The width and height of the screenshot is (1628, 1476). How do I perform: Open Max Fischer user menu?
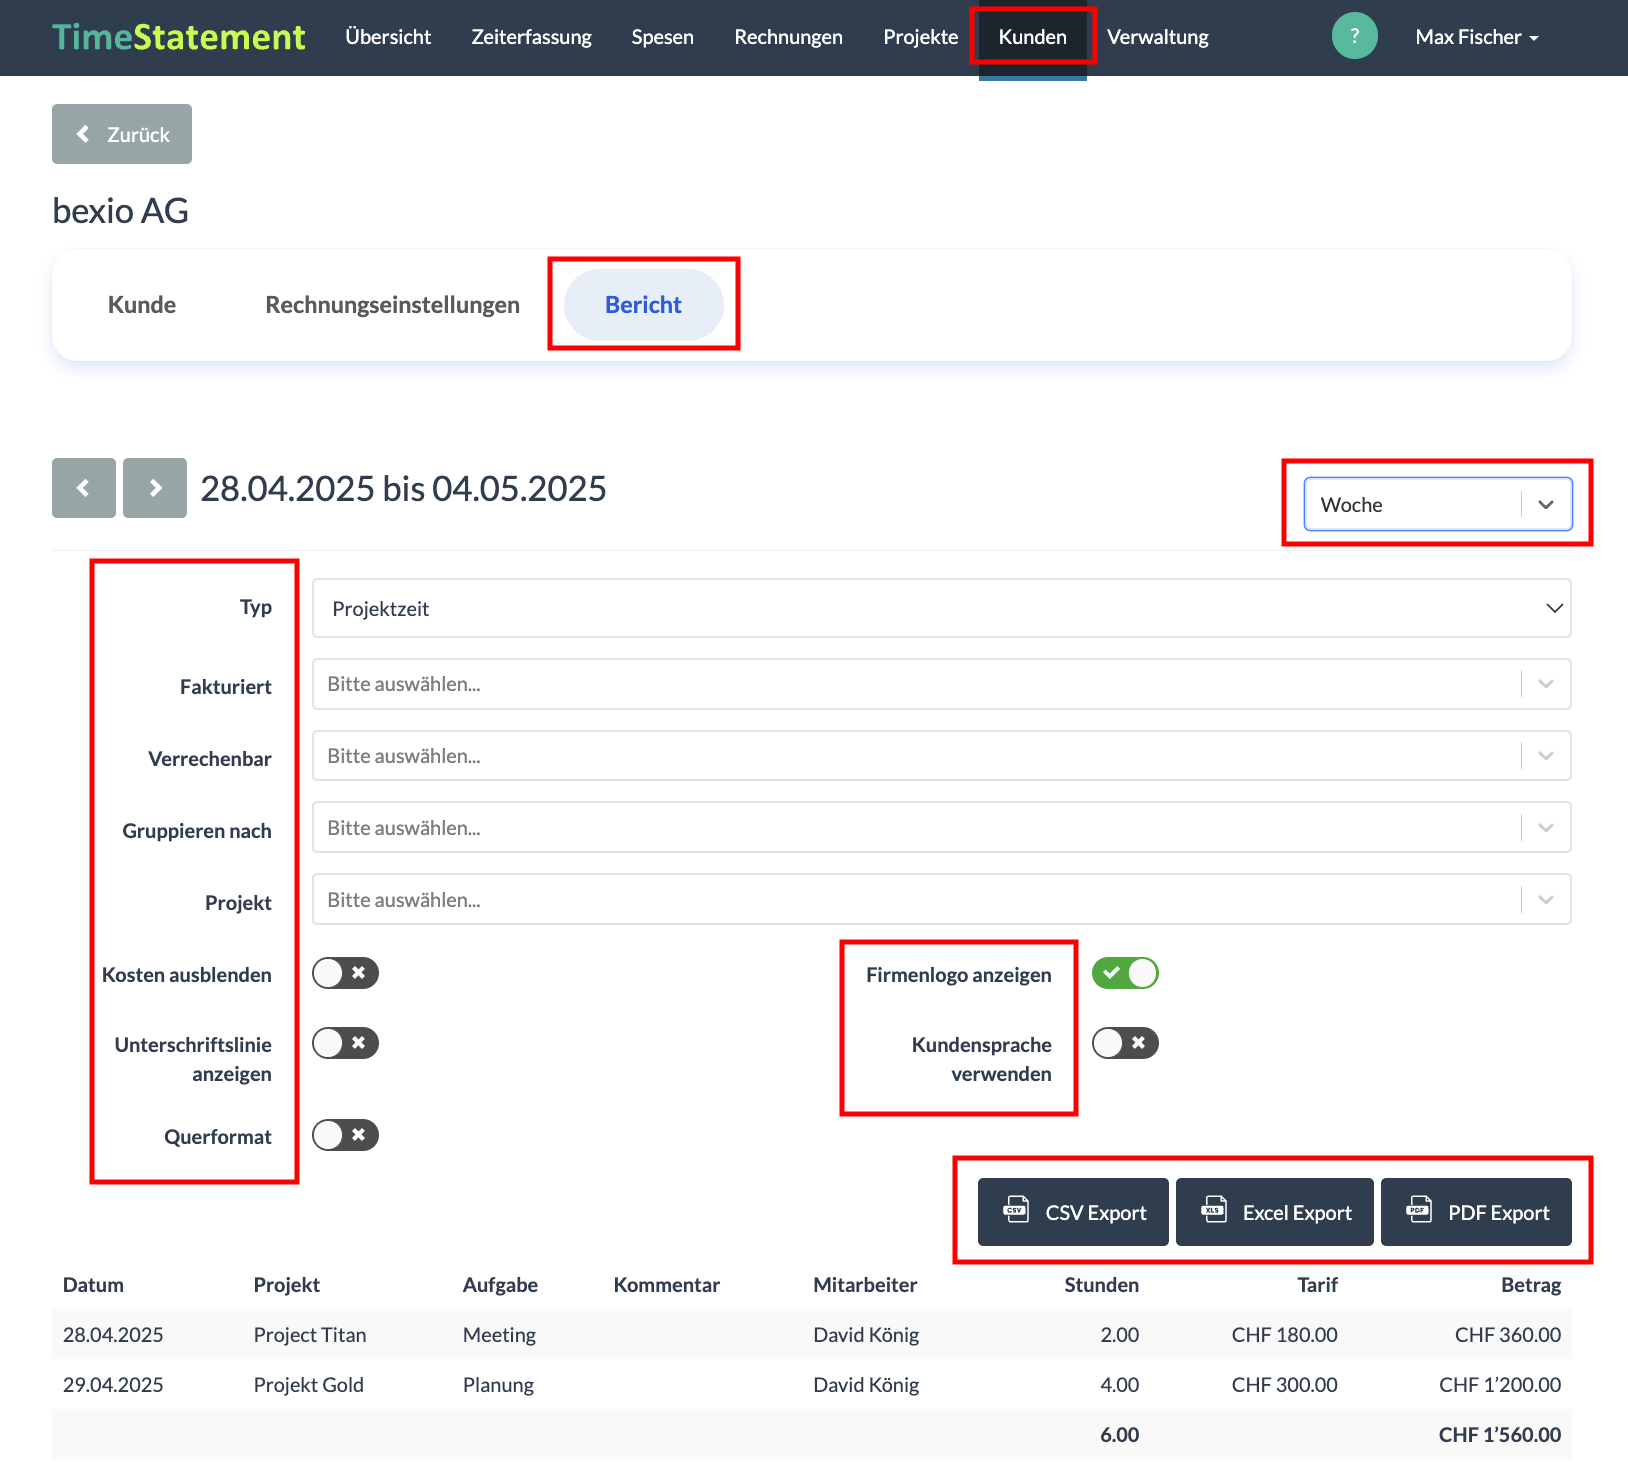(x=1476, y=37)
